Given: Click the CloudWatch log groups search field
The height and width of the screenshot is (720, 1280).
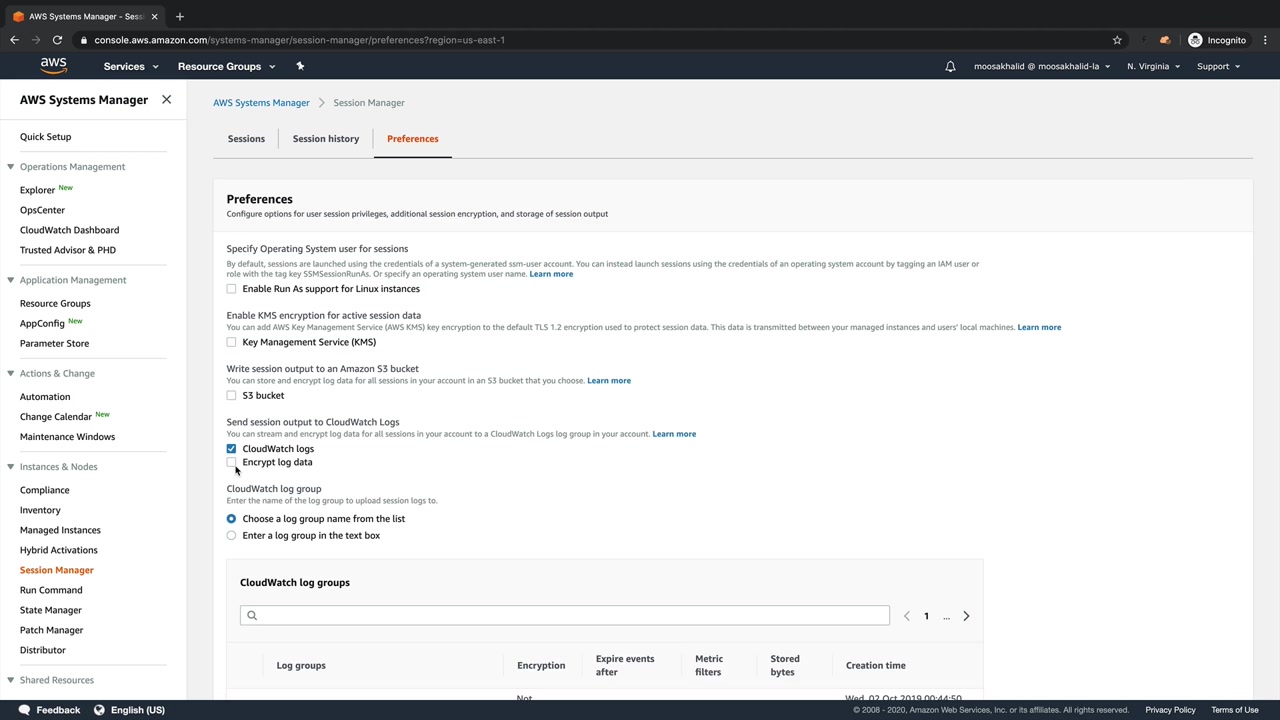Looking at the screenshot, I should point(565,616).
